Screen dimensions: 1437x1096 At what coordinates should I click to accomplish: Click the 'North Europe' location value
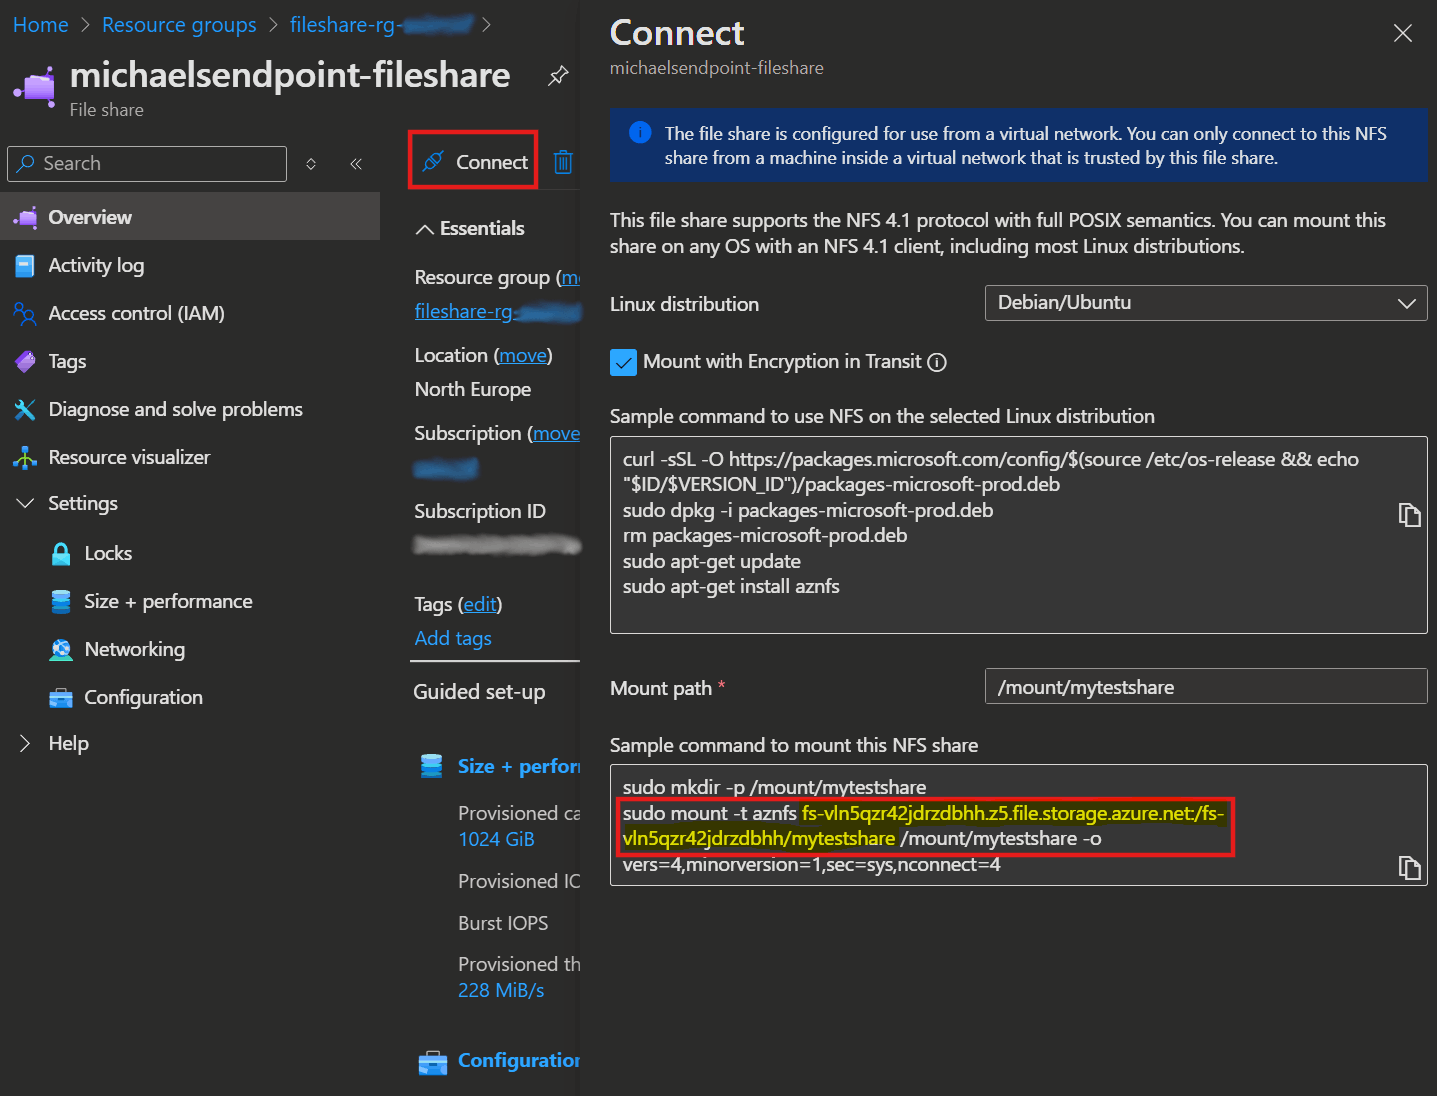click(473, 389)
